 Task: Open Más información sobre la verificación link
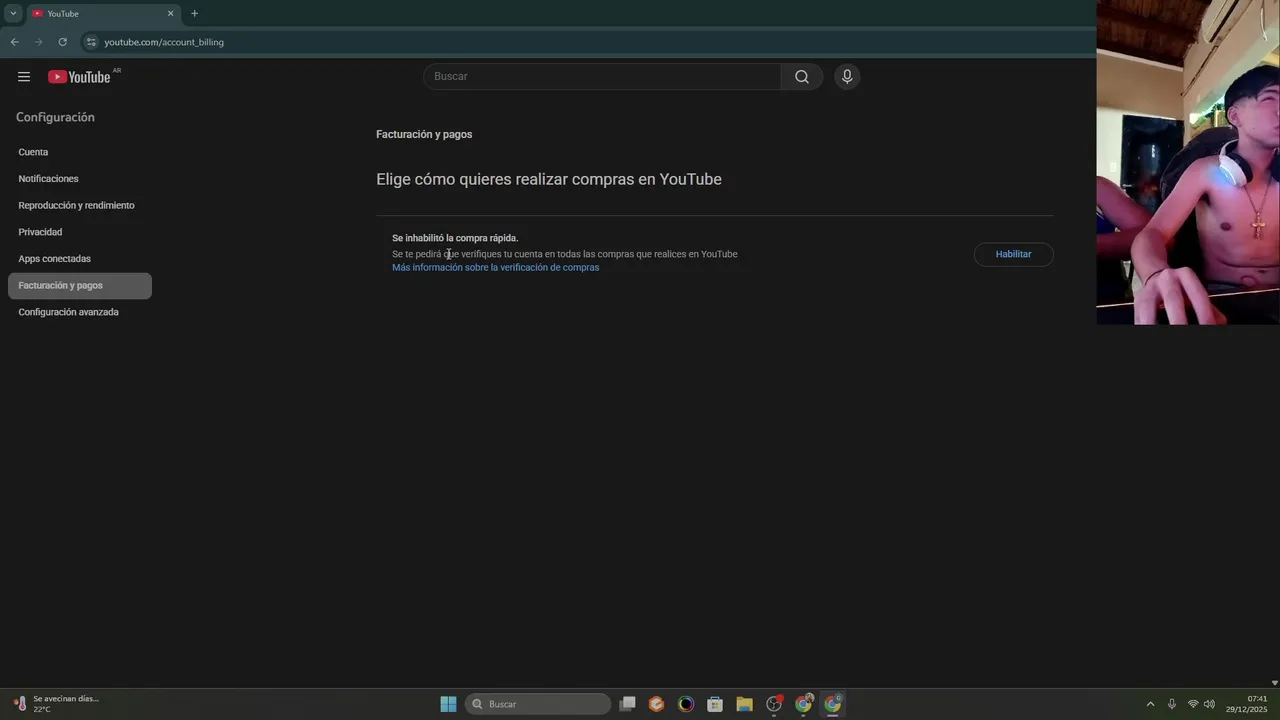click(x=495, y=268)
